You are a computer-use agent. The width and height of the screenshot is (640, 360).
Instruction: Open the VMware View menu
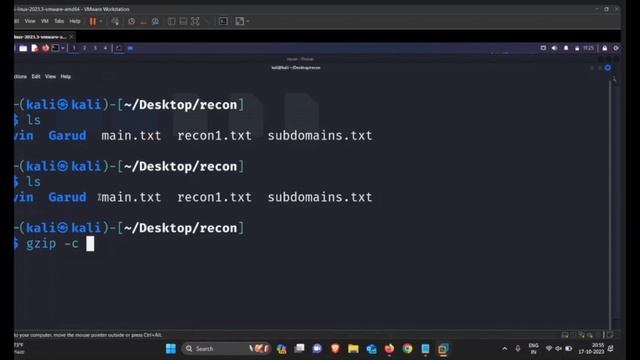(x=30, y=21)
